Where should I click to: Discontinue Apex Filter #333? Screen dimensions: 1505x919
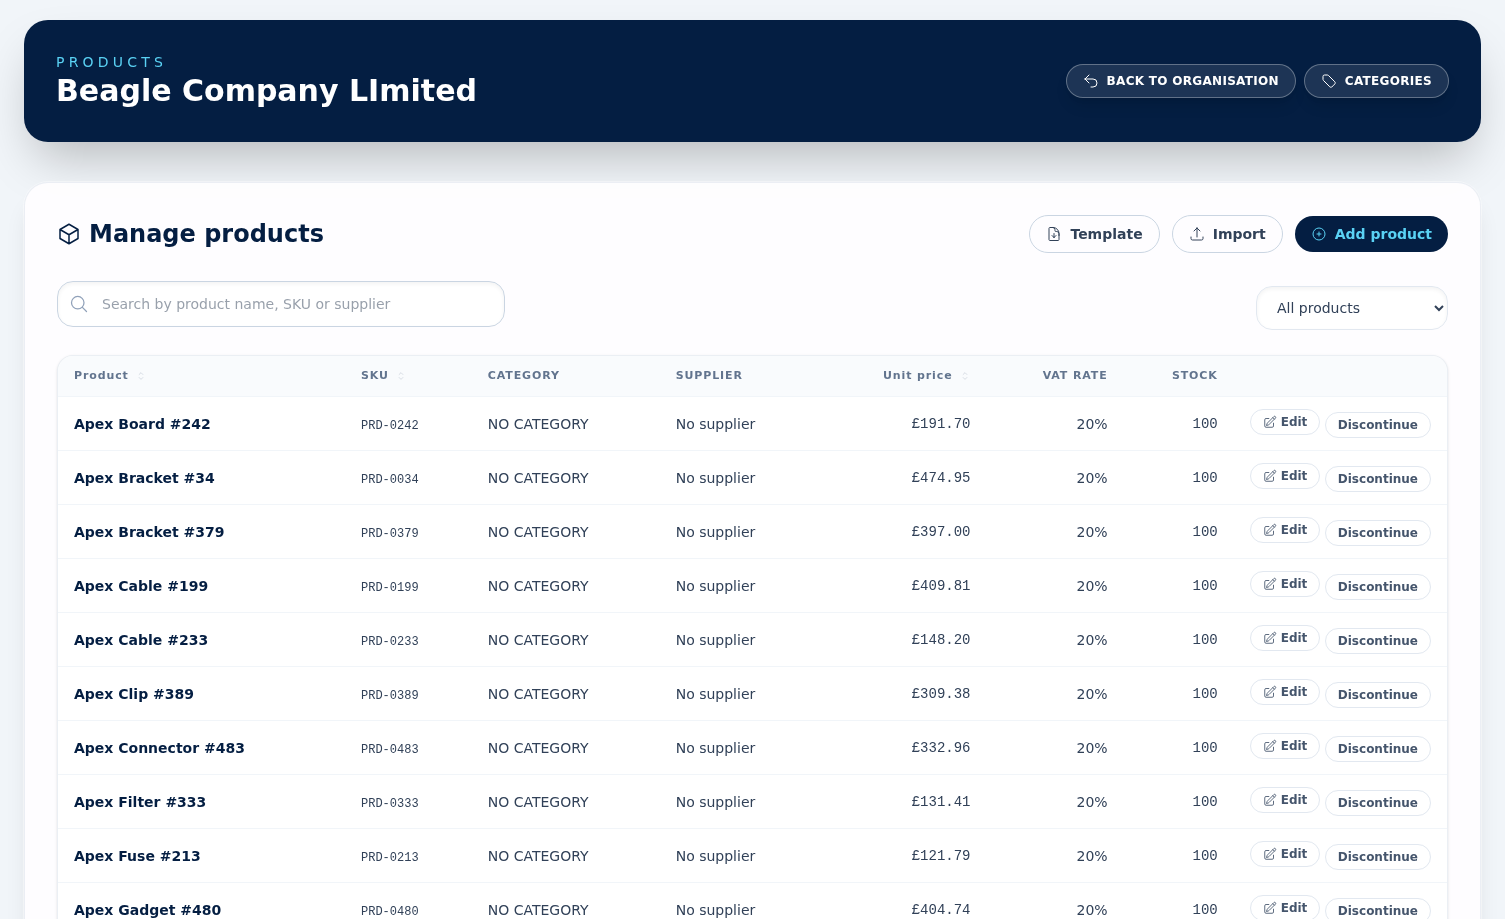tap(1378, 803)
